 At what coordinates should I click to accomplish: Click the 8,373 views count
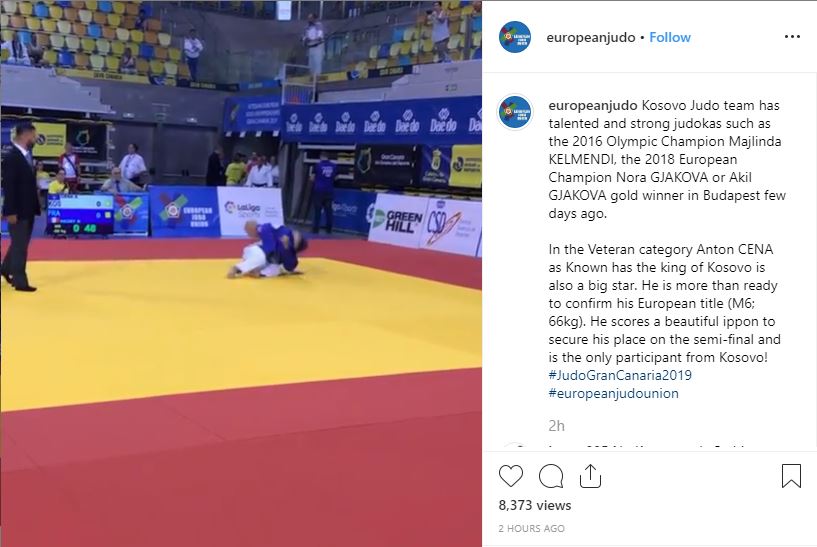(535, 505)
